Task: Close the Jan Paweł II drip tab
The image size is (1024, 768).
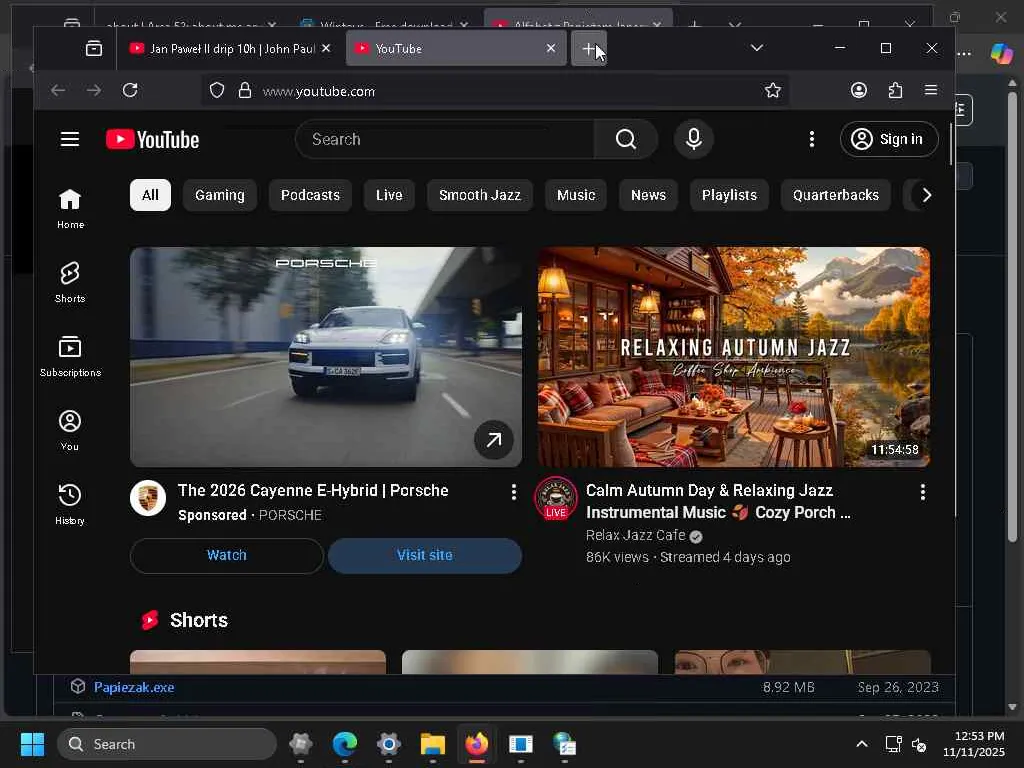Action: pyautogui.click(x=326, y=48)
